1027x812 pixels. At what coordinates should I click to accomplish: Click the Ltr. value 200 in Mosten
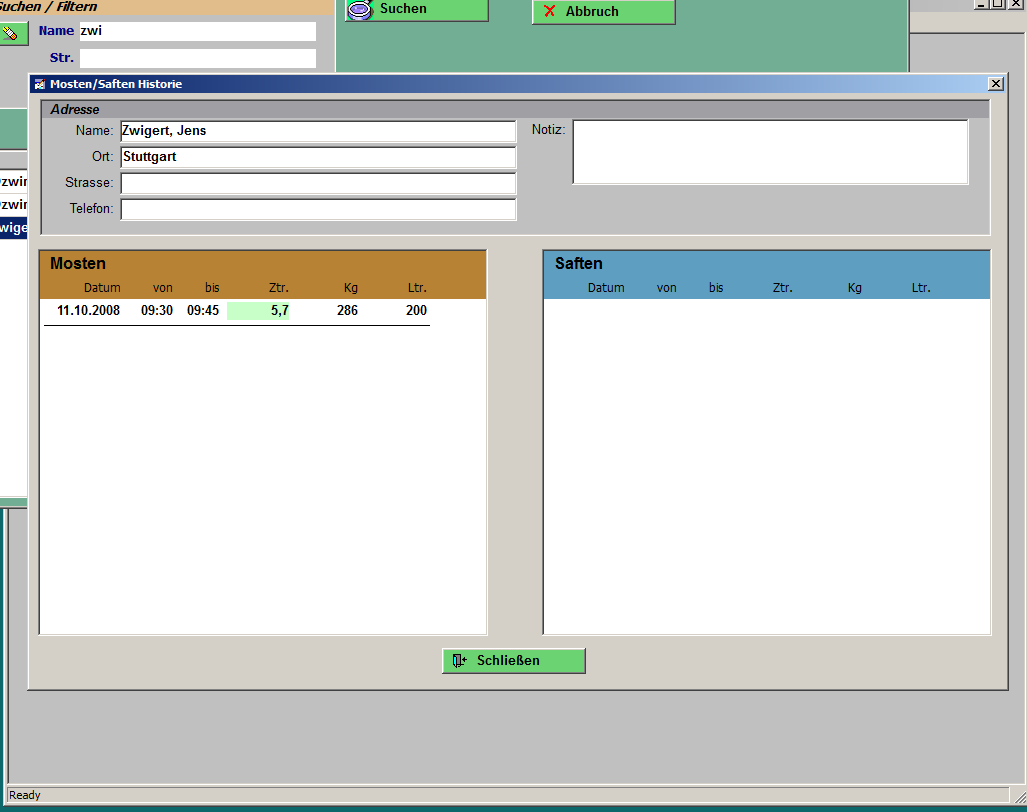click(x=416, y=311)
